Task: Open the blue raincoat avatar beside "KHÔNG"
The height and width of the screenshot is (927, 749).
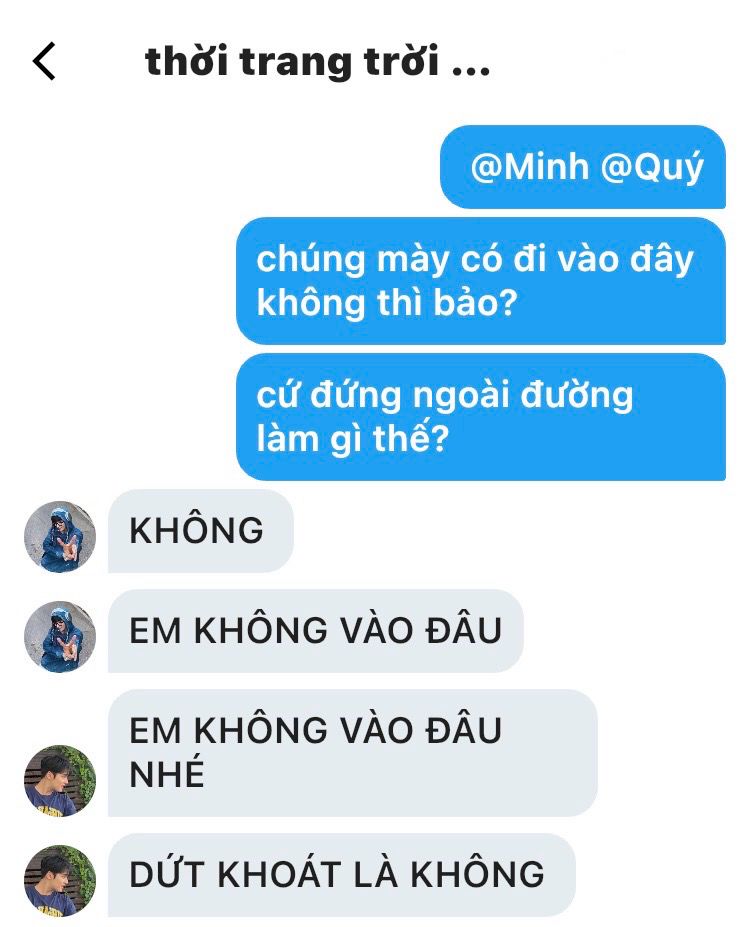Action: [60, 536]
